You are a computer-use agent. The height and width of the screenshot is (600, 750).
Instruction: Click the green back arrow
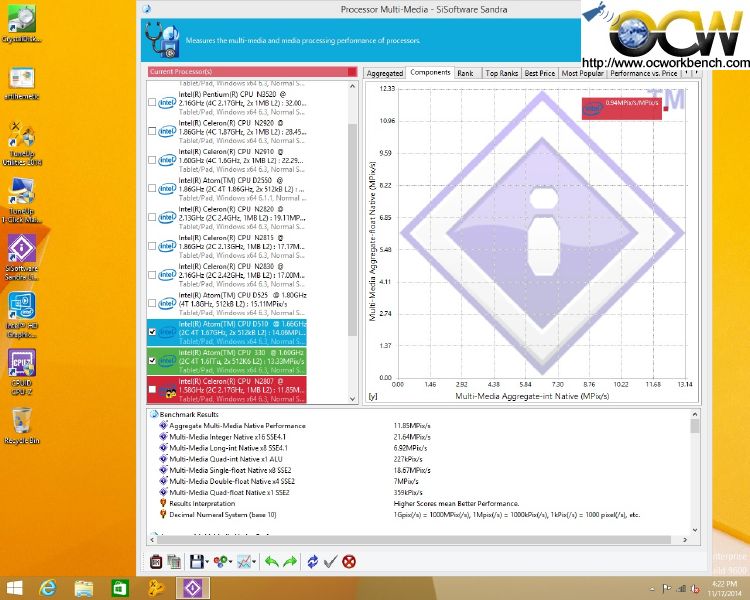272,561
